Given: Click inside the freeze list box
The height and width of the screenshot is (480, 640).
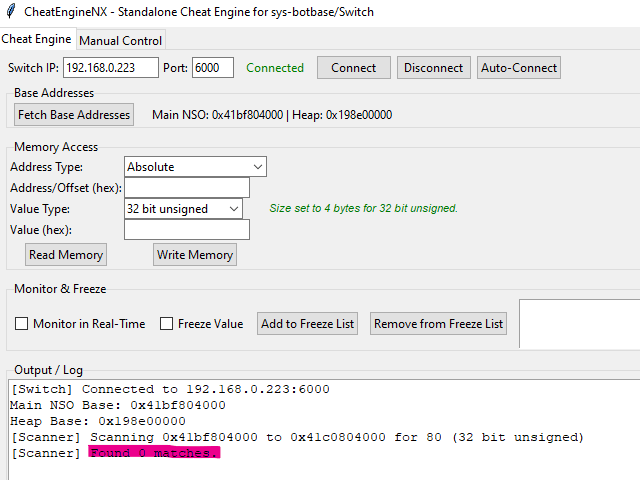Looking at the screenshot, I should [x=580, y=324].
